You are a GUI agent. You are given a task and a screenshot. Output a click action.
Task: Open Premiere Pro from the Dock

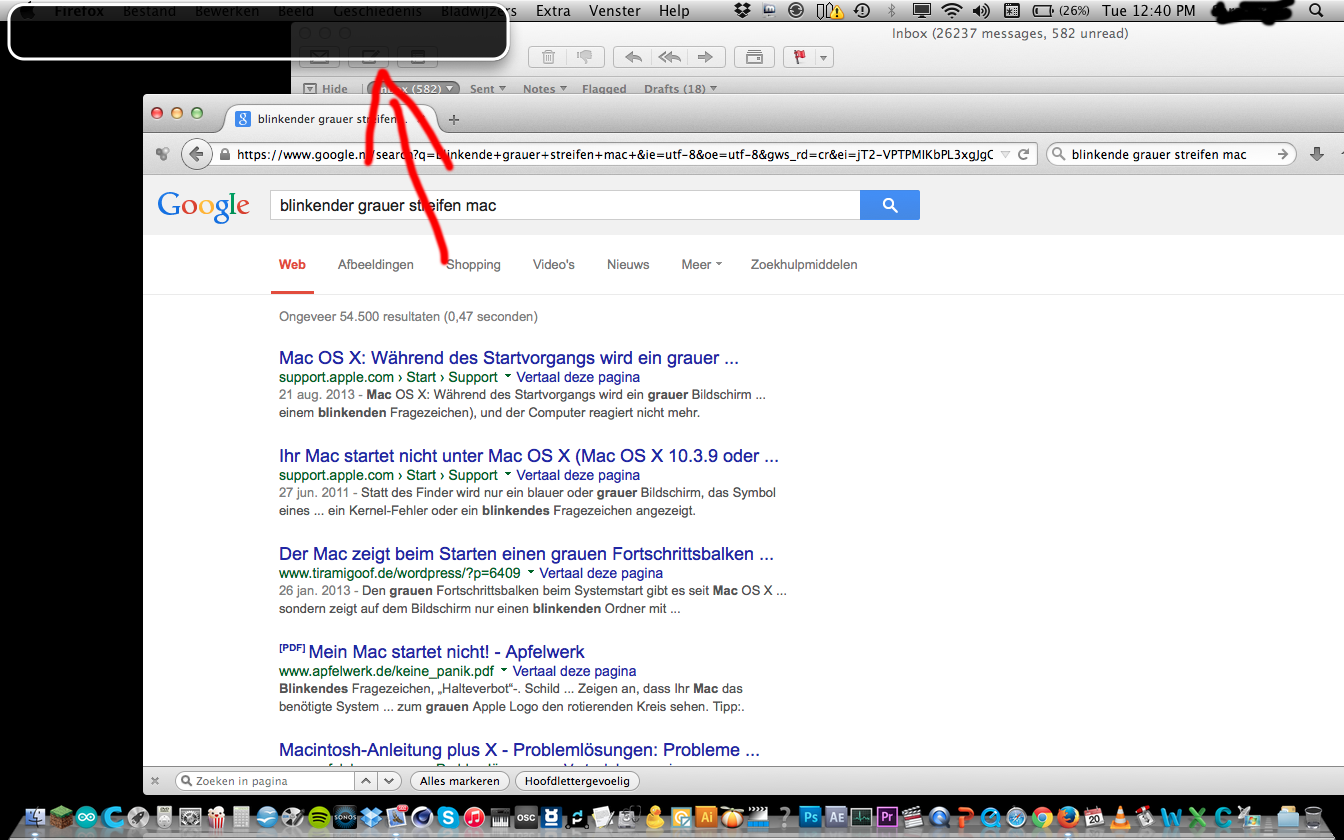[x=887, y=817]
